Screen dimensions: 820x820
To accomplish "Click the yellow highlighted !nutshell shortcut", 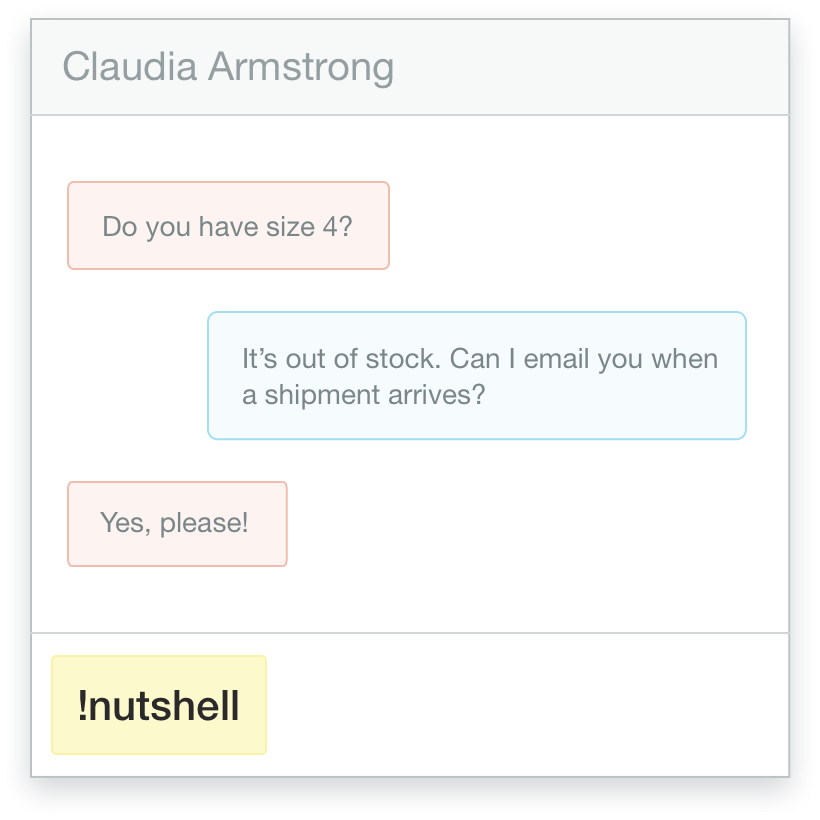I will 157,705.
